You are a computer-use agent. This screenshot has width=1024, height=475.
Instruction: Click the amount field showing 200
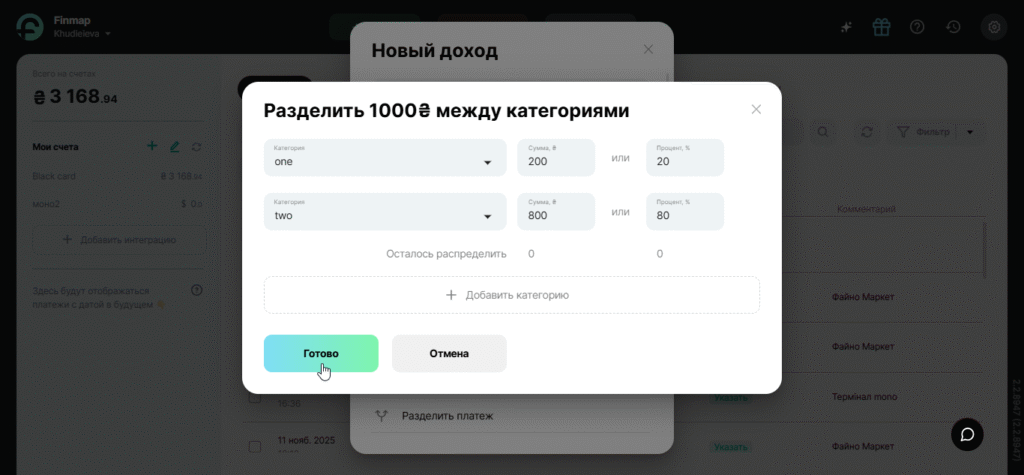[x=555, y=158]
